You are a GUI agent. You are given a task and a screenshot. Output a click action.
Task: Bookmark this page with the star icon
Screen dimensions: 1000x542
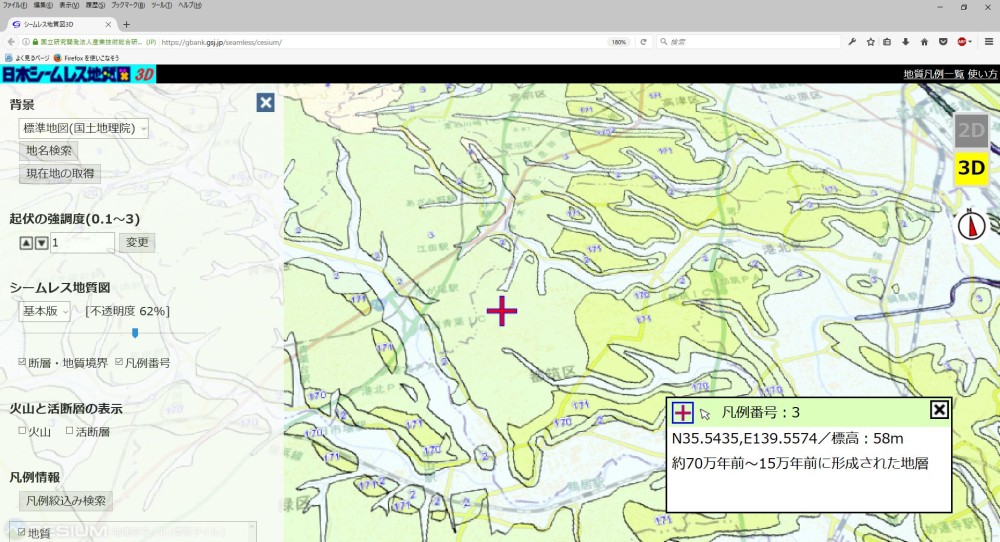point(870,42)
